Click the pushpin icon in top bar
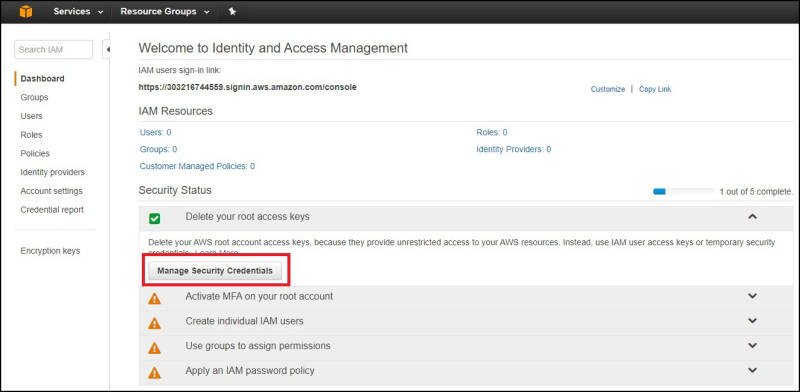Screen dimensions: 800x392 point(232,12)
